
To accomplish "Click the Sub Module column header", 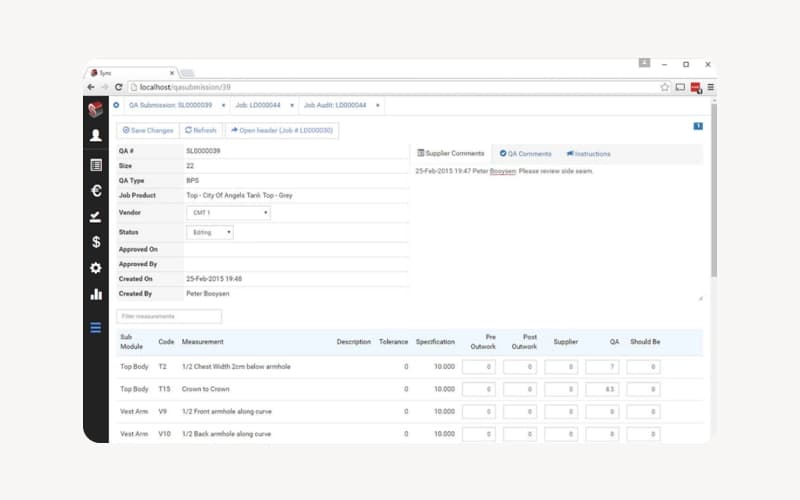I will (131, 342).
